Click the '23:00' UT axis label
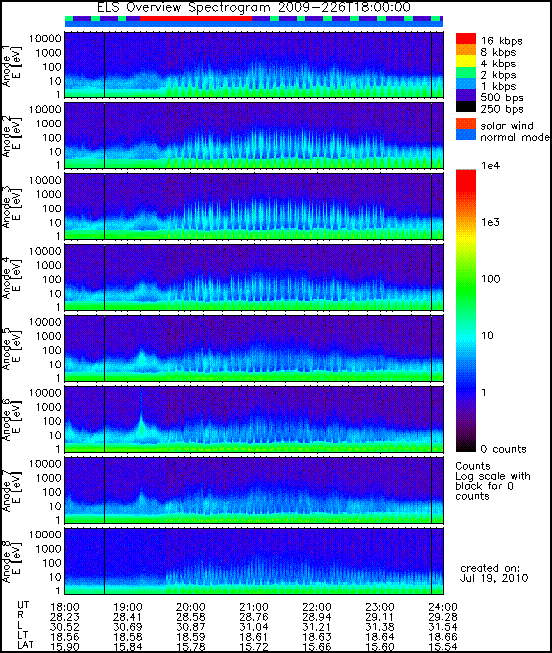552x653 pixels. tap(380, 607)
